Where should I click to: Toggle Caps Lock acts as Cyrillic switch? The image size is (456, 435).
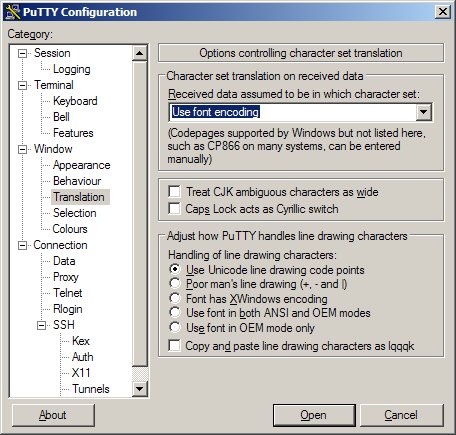tap(174, 209)
